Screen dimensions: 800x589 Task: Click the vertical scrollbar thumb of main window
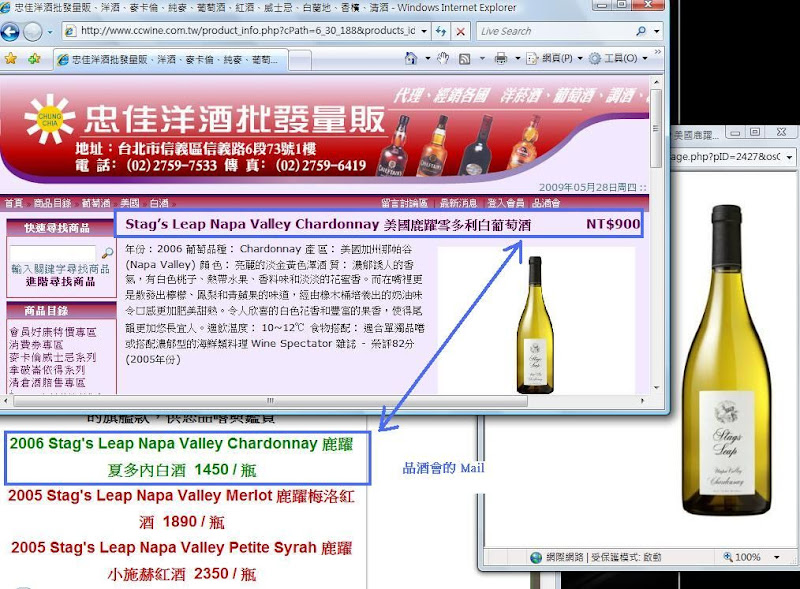[x=656, y=127]
